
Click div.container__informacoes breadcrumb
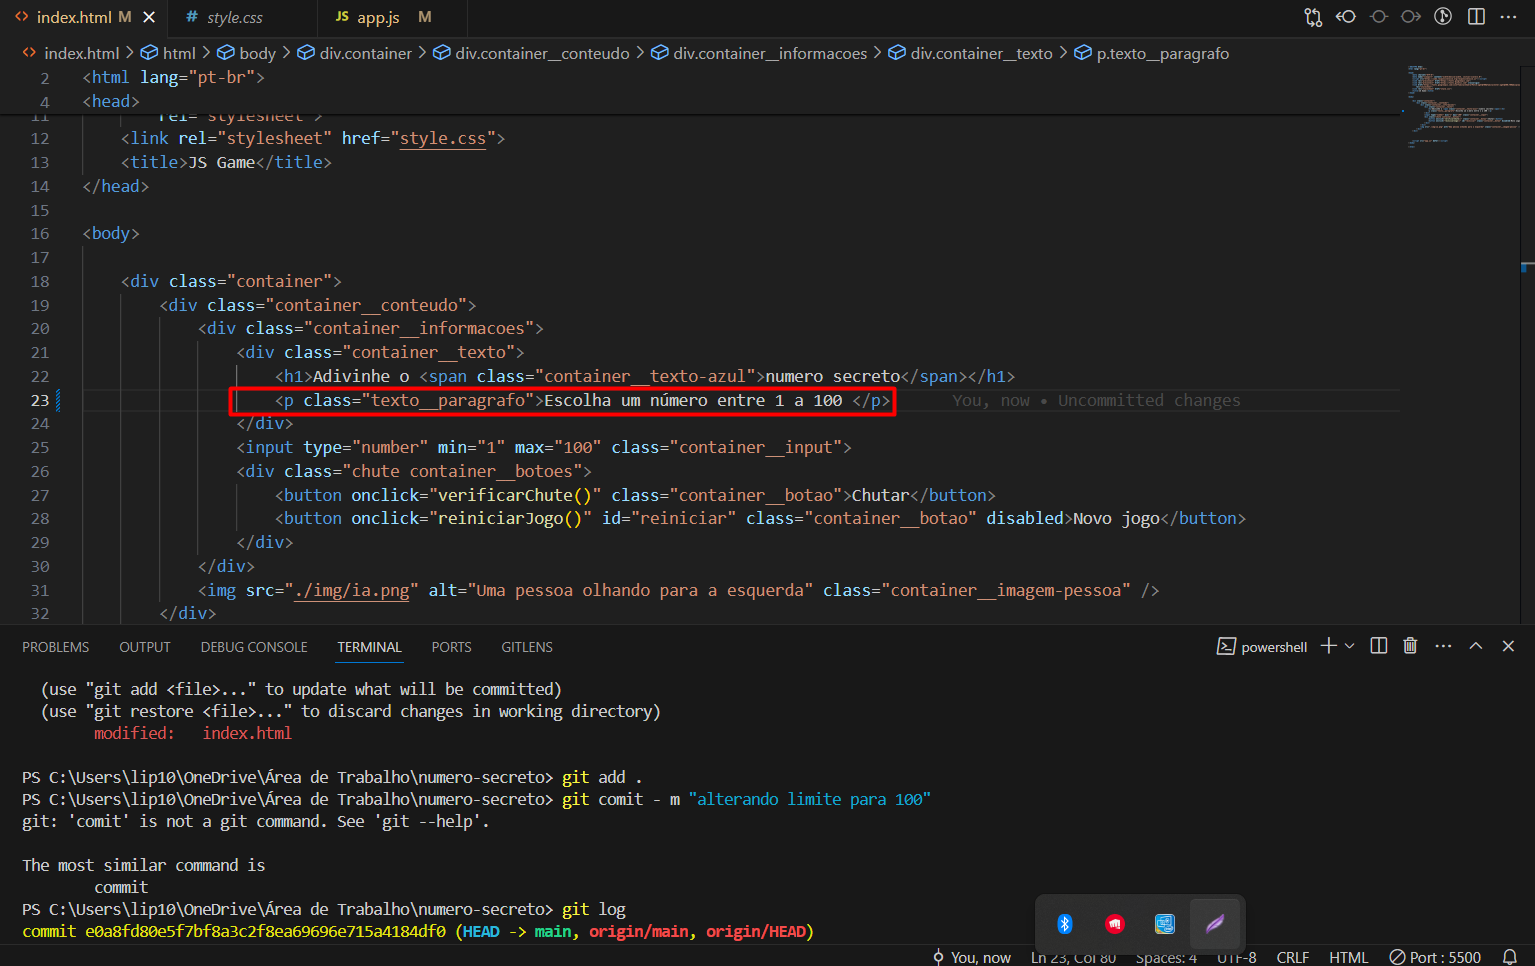pos(759,53)
